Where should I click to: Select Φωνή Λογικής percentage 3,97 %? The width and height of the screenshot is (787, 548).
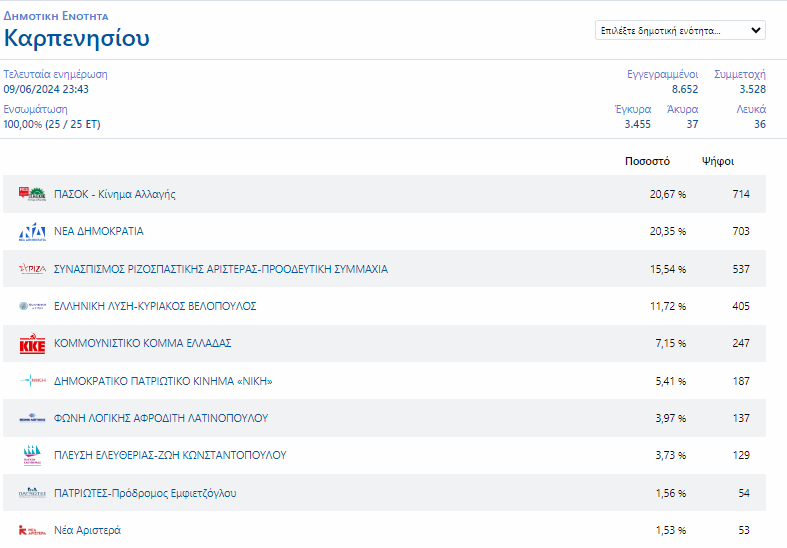coord(671,419)
